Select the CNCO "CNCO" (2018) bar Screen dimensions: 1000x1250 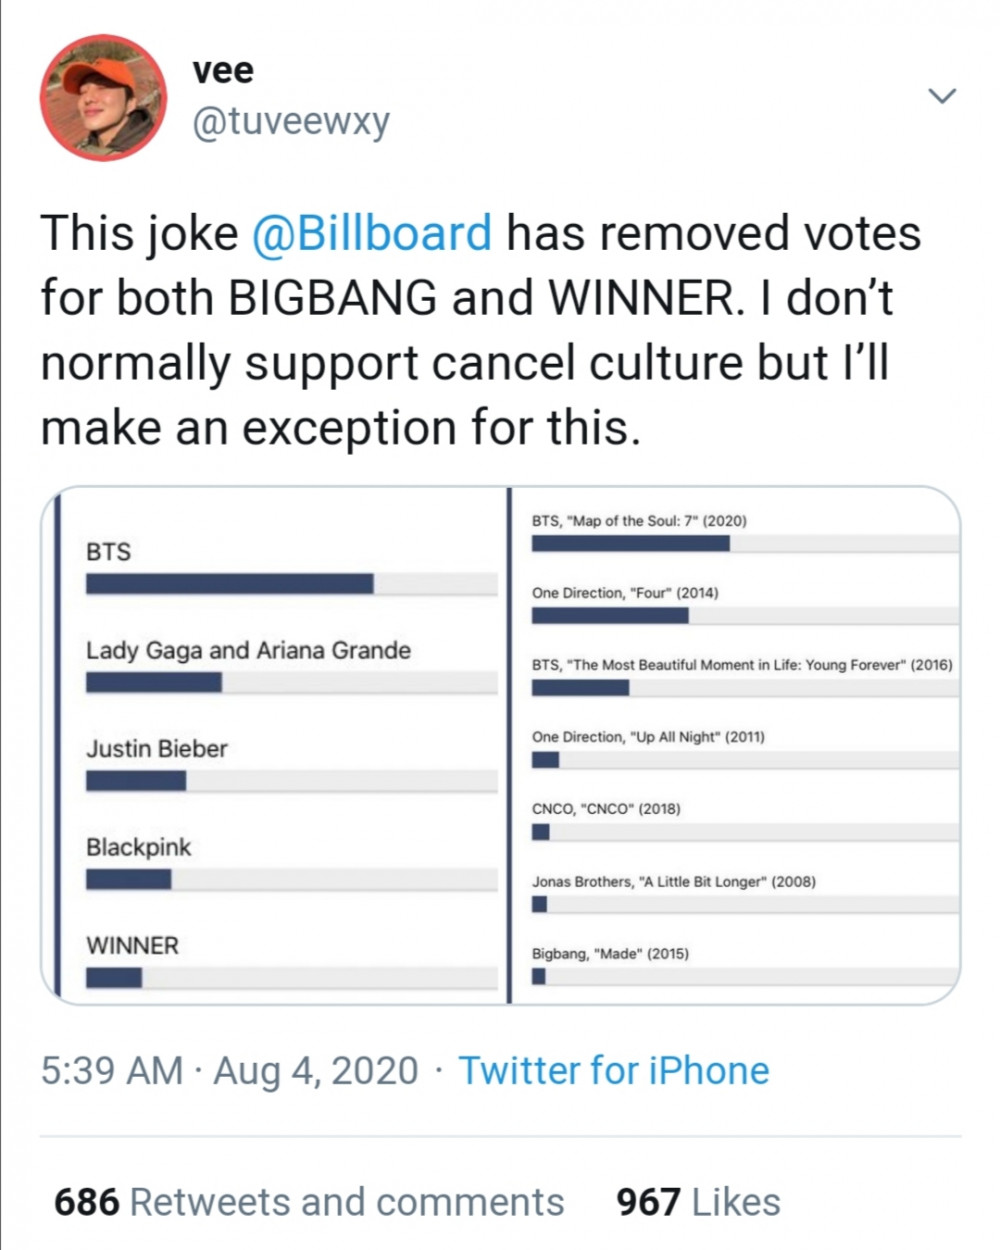(x=745, y=832)
